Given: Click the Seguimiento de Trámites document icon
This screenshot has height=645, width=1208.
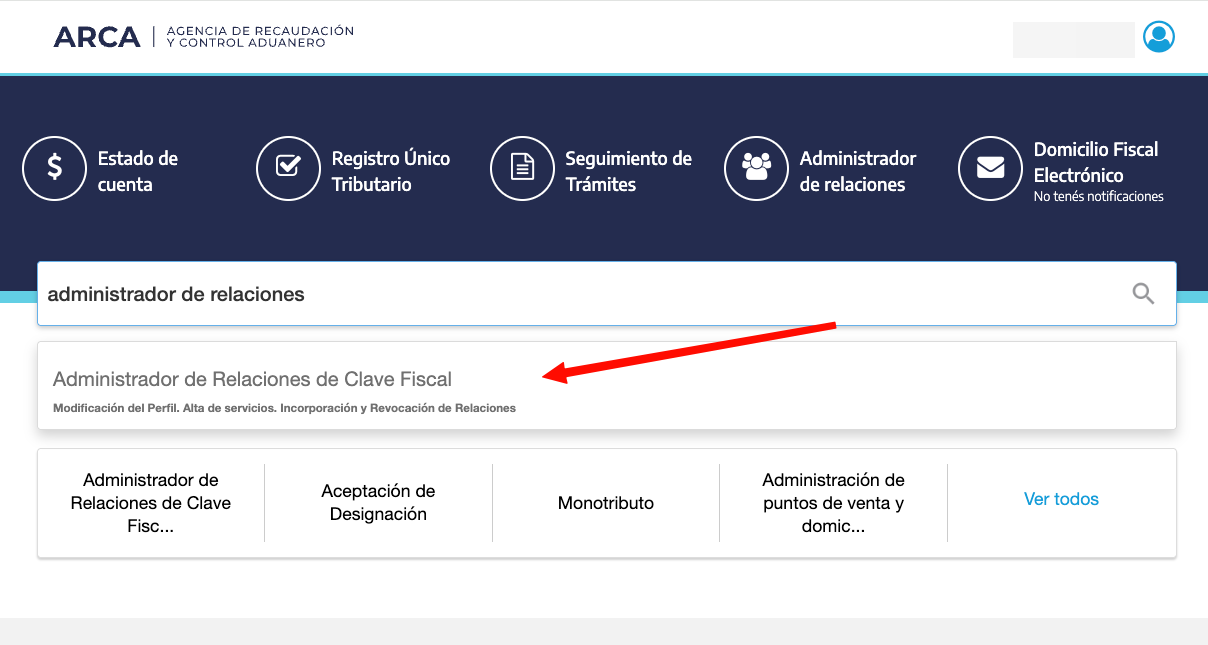Looking at the screenshot, I should pyautogui.click(x=522, y=168).
